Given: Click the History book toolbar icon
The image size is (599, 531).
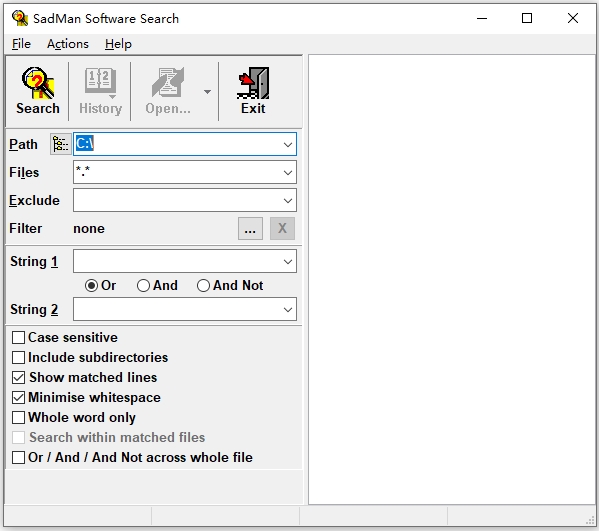Looking at the screenshot, I should pyautogui.click(x=100, y=83).
